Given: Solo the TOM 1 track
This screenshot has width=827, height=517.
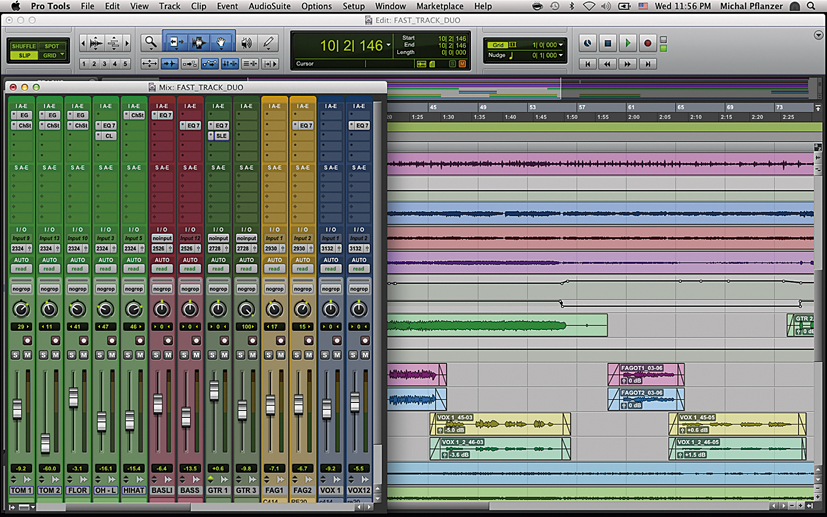Looking at the screenshot, I should tap(15, 355).
